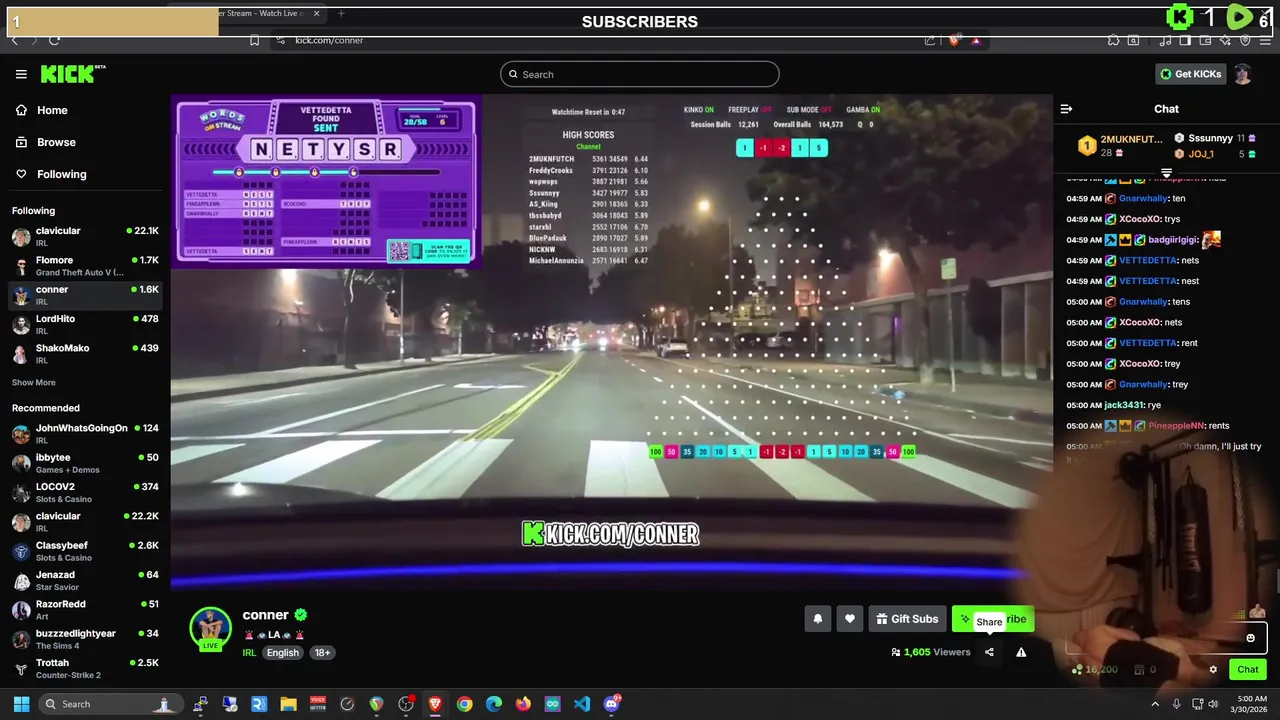Click jack3431 username in chat
Screen dimensions: 1280x720
tap(1124, 405)
